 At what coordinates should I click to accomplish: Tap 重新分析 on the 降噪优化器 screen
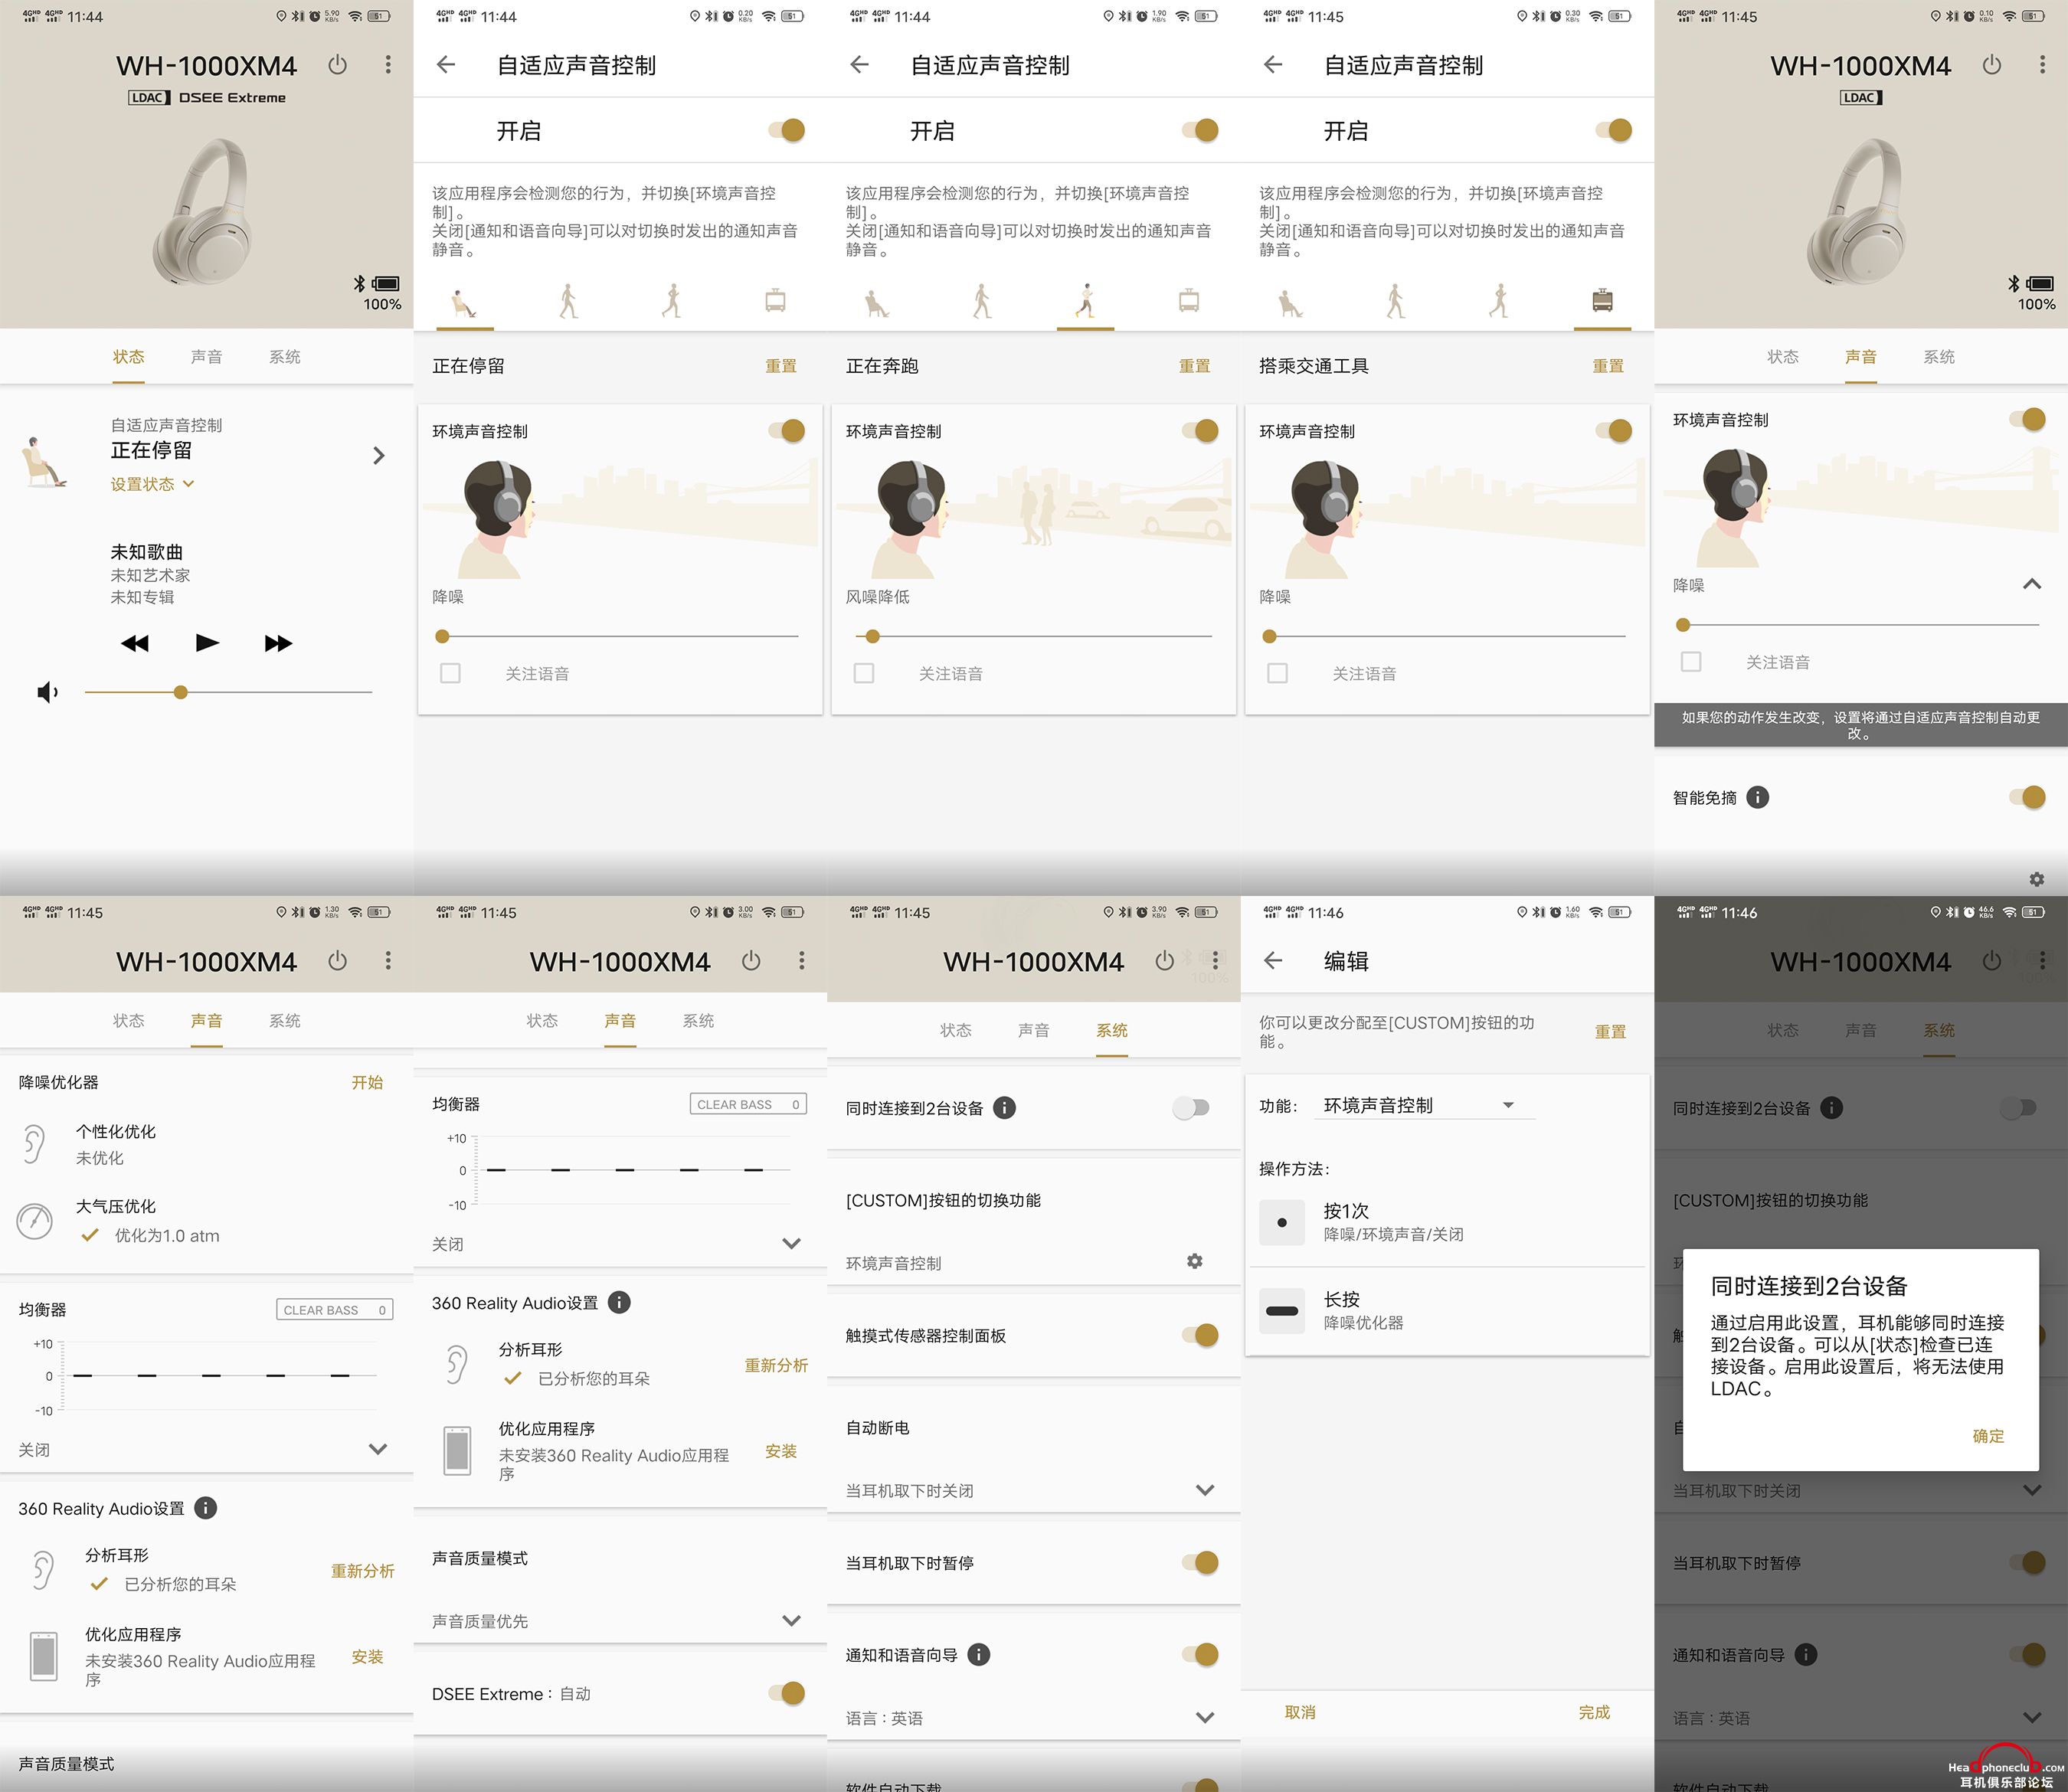click(x=363, y=1571)
